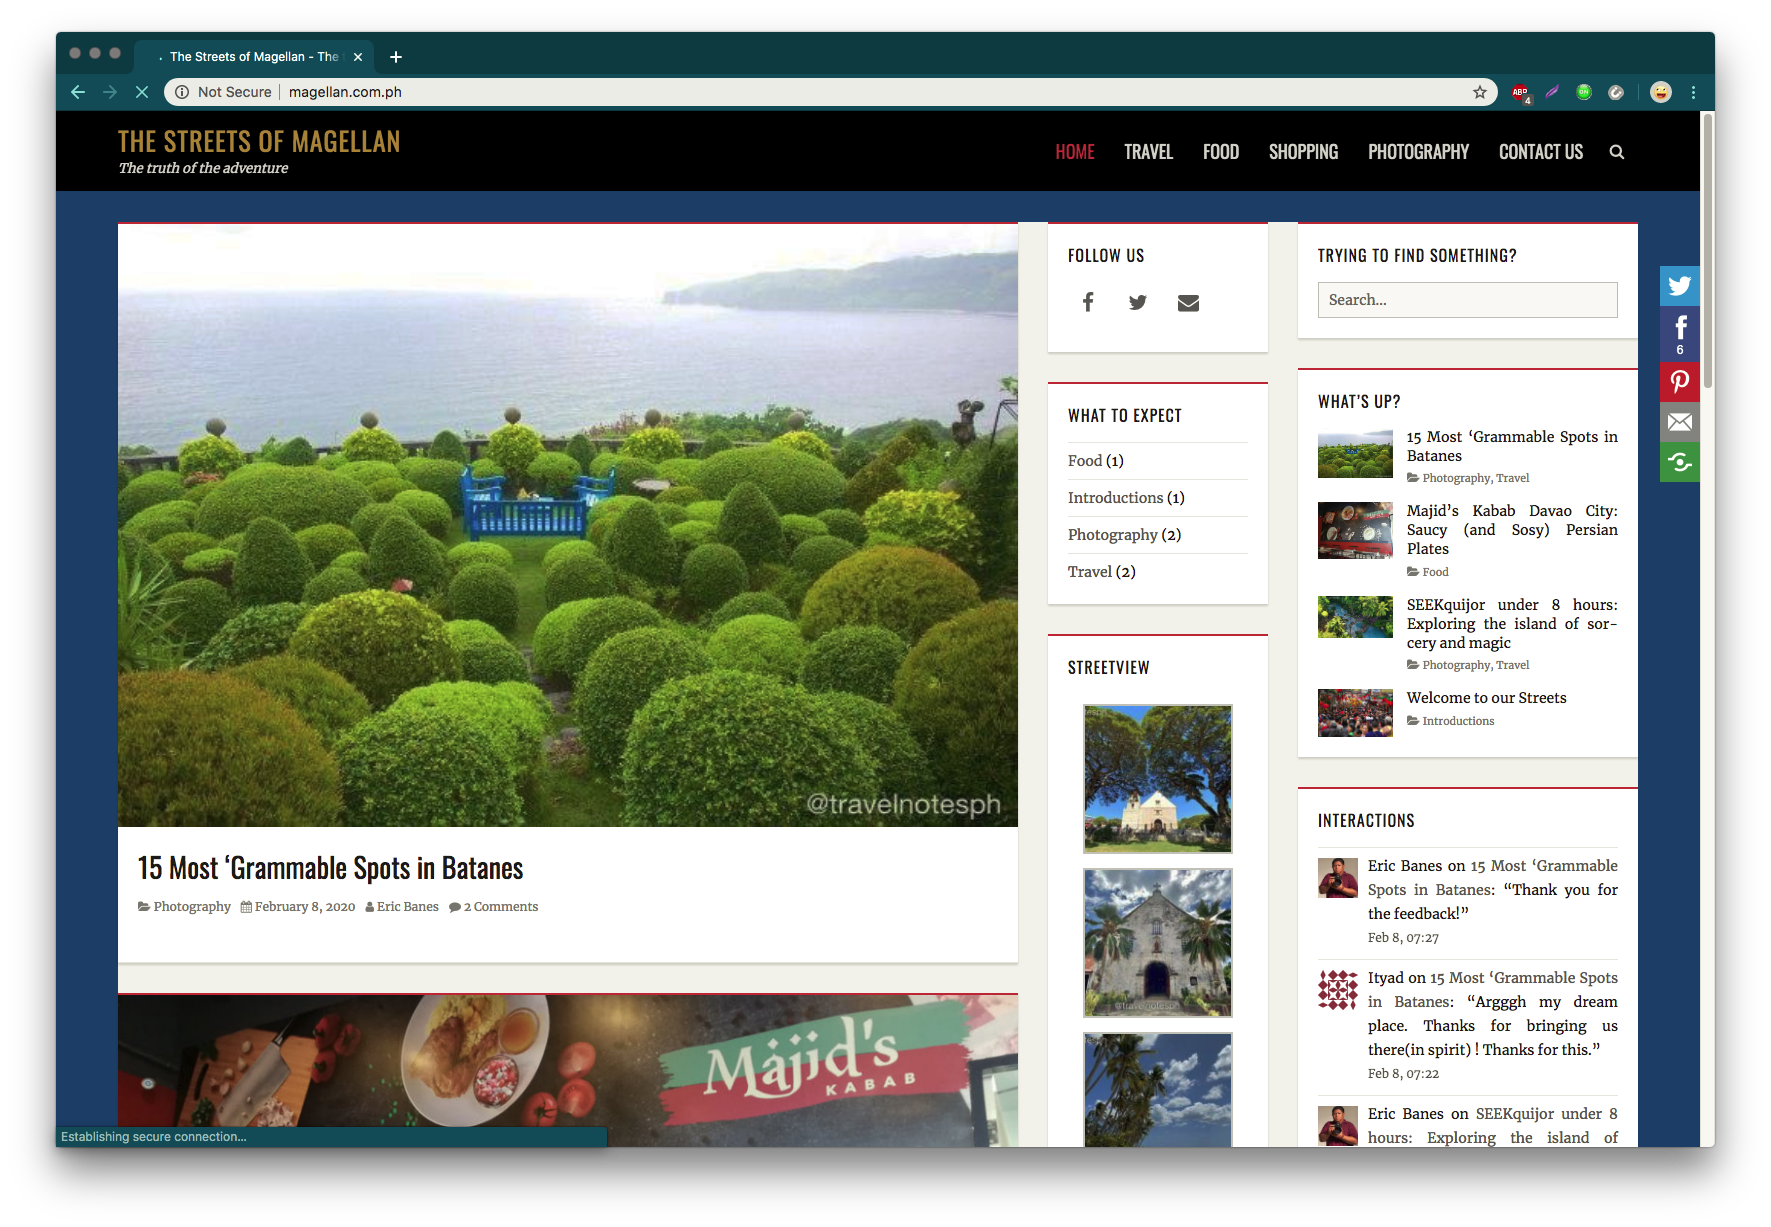Share via the Pinterest side button
The width and height of the screenshot is (1771, 1227).
pyautogui.click(x=1680, y=382)
